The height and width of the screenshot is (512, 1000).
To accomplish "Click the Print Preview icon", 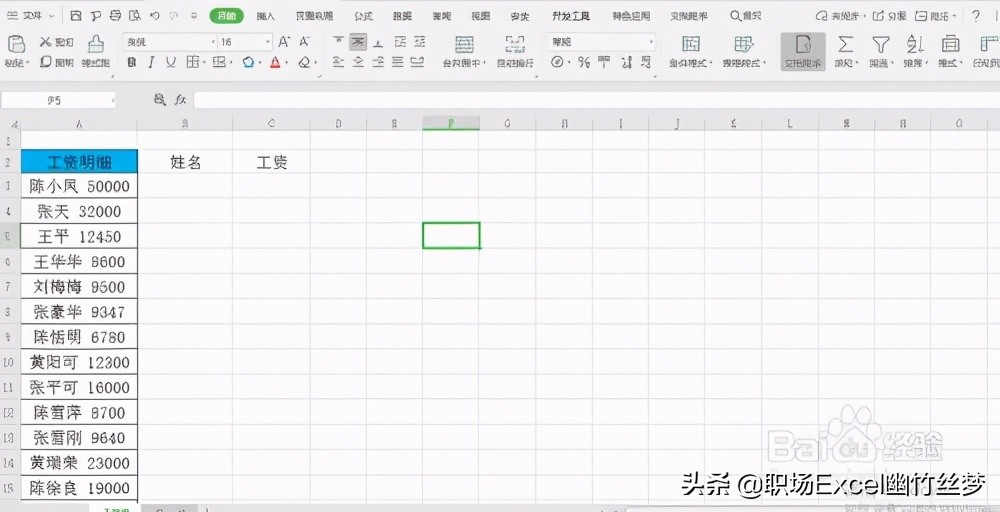I will 135,15.
